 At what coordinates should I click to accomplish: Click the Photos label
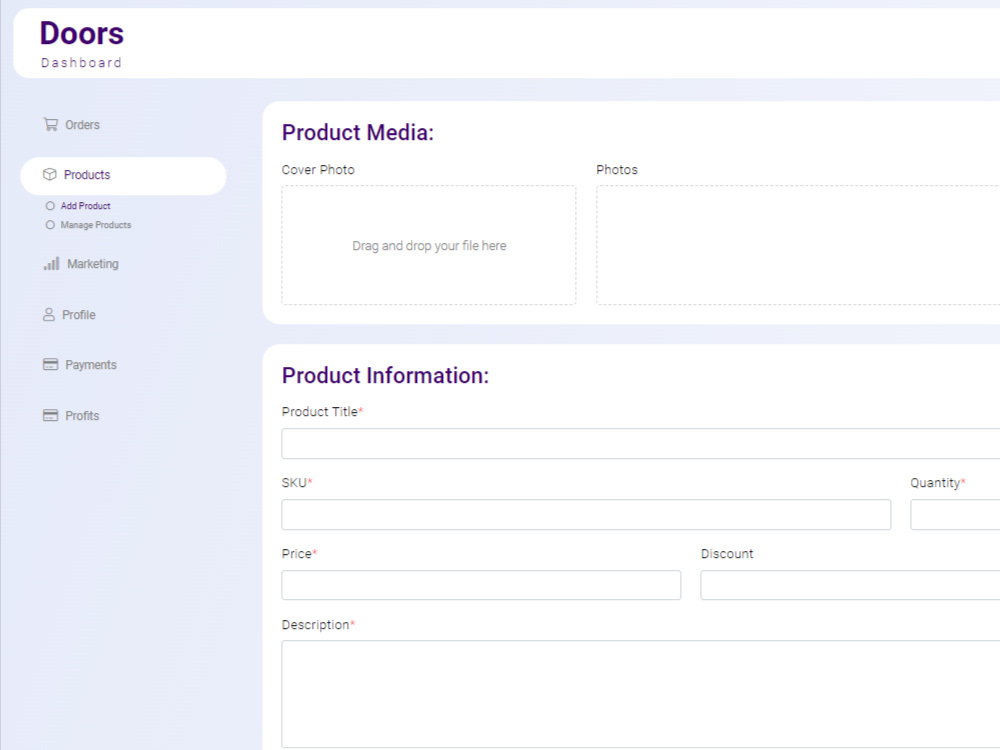[617, 170]
